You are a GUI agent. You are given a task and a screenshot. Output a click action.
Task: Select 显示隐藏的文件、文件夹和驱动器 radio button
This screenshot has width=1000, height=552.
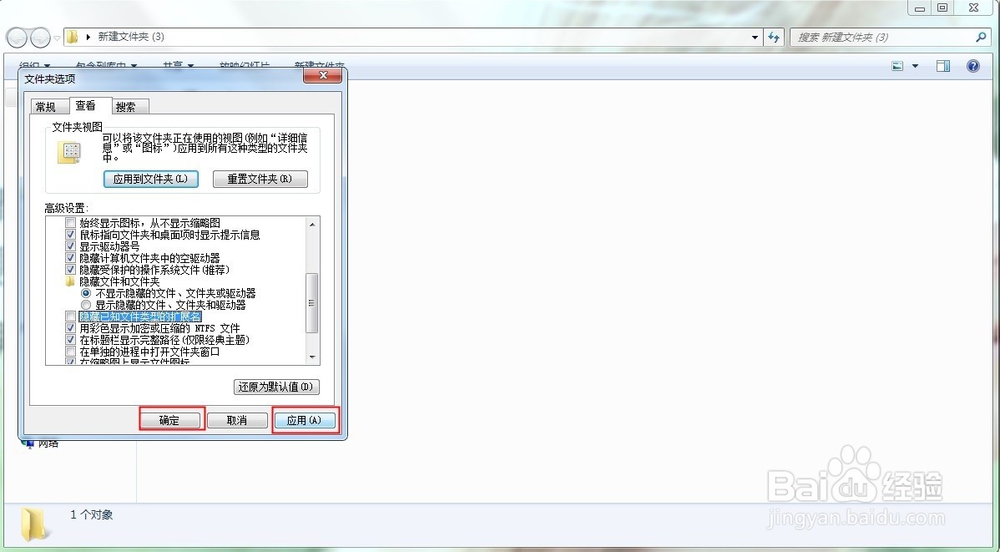(x=86, y=305)
